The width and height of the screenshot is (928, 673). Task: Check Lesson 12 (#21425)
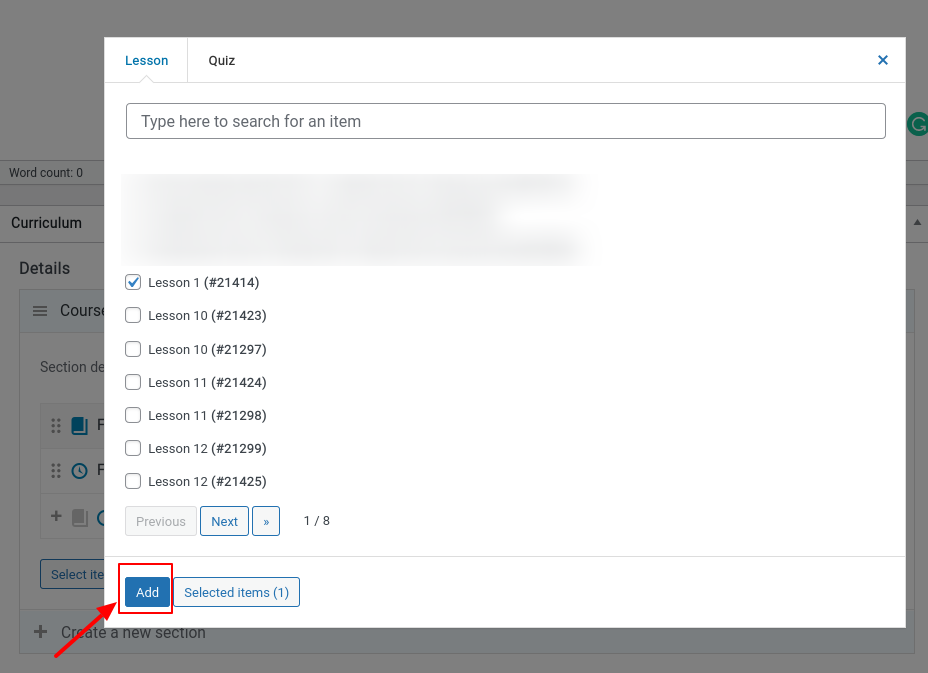click(x=133, y=481)
